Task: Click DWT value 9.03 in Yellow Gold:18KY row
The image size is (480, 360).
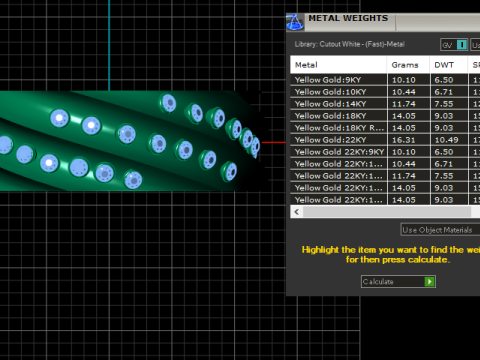Action: (444, 116)
